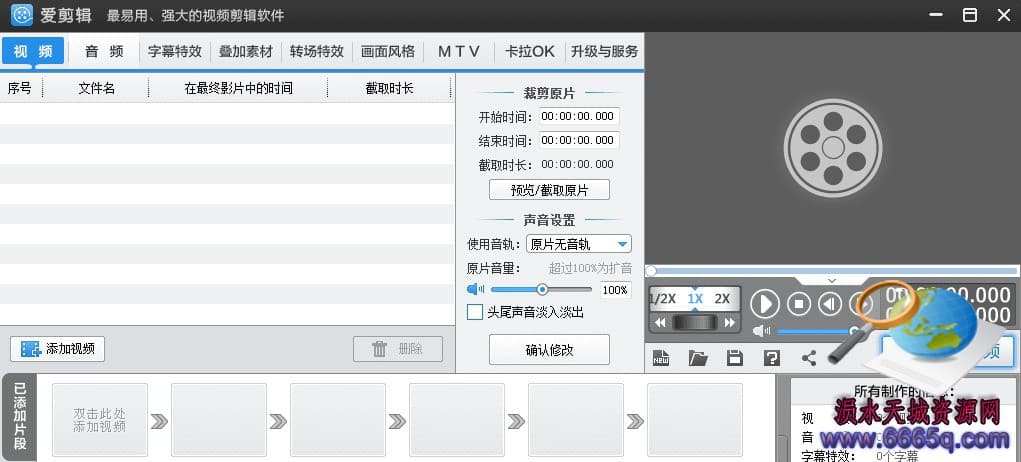The height and width of the screenshot is (462, 1021).
Task: Click the 100% volume value field
Action: (615, 290)
